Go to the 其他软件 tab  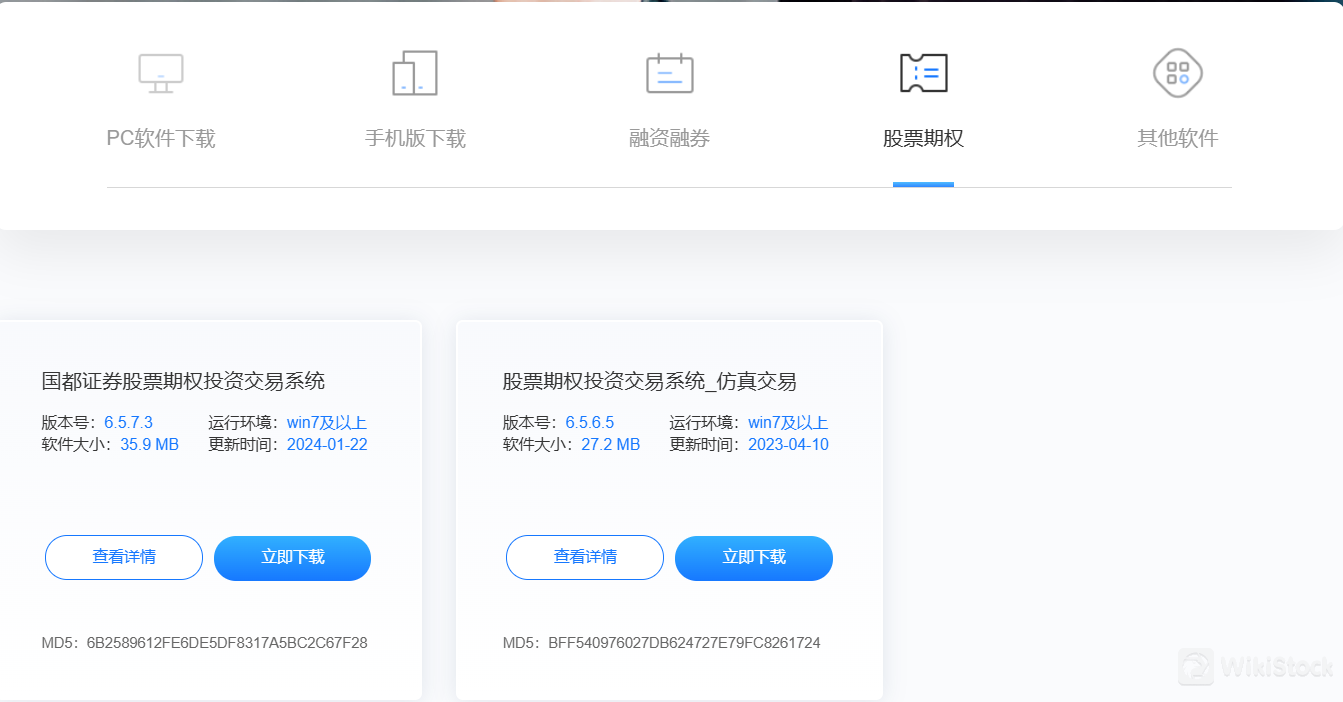(x=1178, y=138)
